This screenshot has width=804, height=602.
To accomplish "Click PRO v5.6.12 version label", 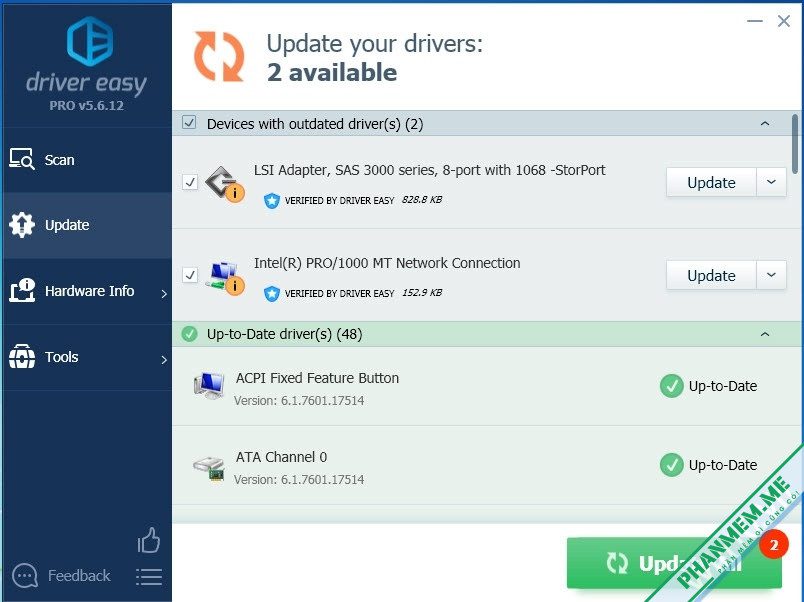I will click(86, 106).
